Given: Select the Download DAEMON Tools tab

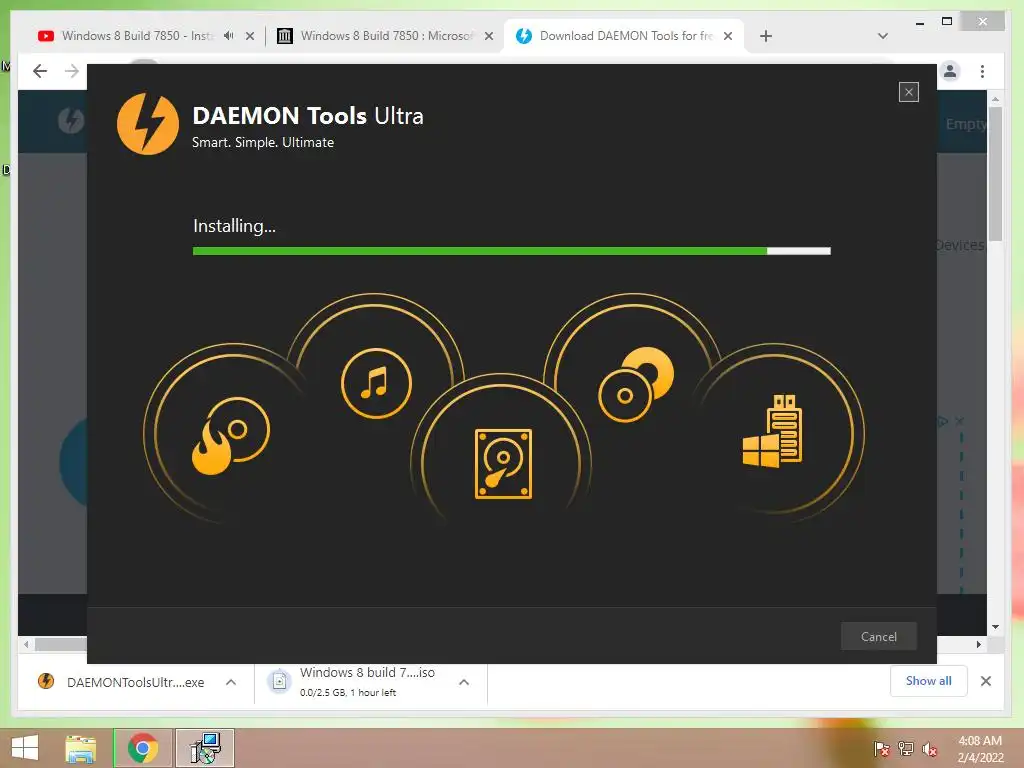Looking at the screenshot, I should pos(624,36).
